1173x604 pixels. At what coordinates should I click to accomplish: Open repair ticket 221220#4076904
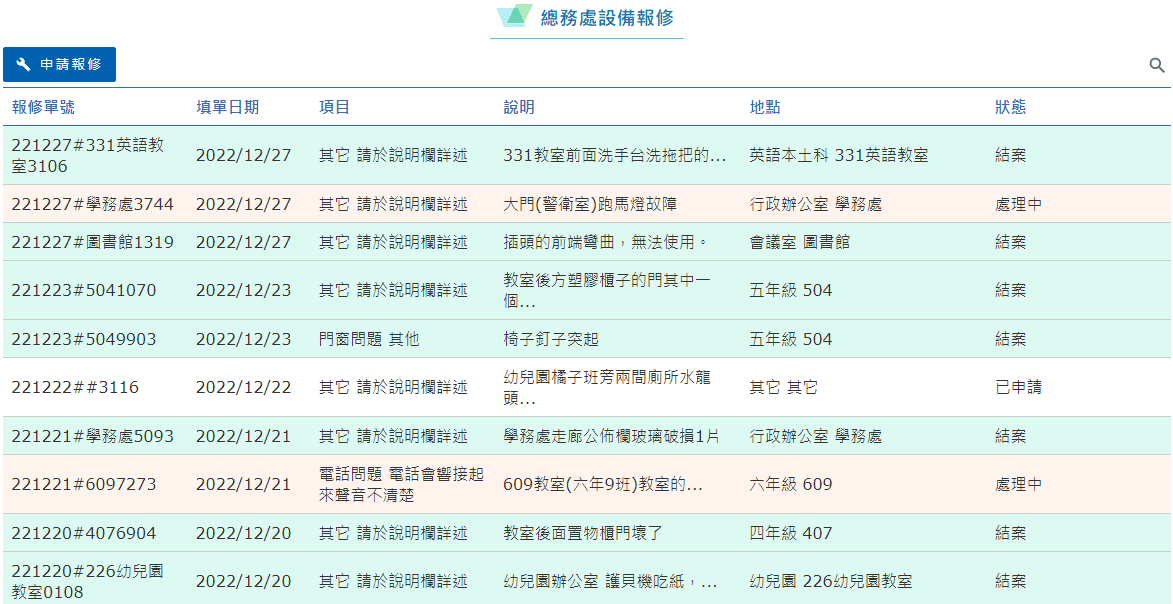[84, 533]
